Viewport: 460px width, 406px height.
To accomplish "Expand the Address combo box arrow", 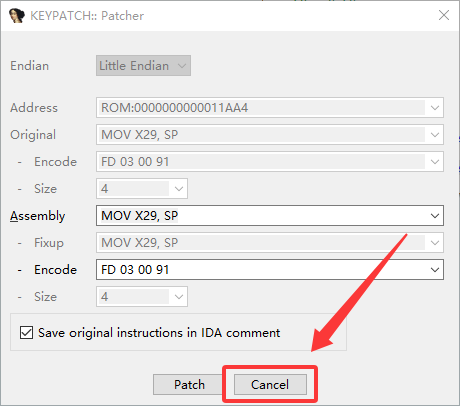I will [x=435, y=108].
